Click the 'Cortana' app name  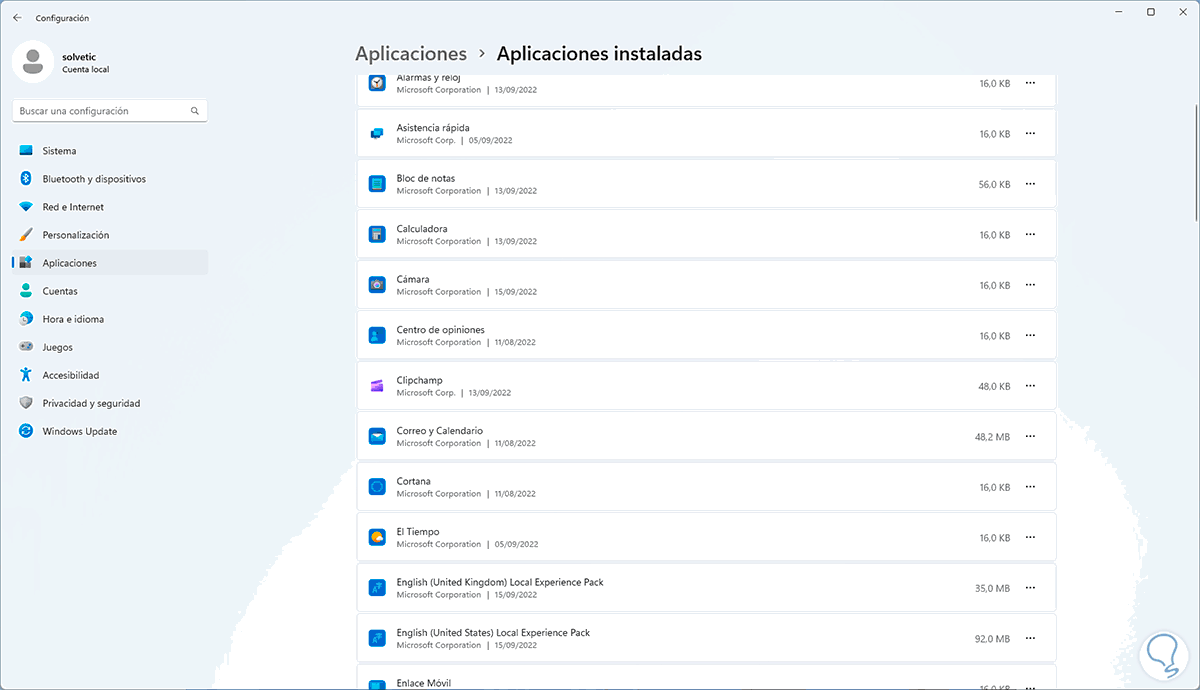click(413, 481)
